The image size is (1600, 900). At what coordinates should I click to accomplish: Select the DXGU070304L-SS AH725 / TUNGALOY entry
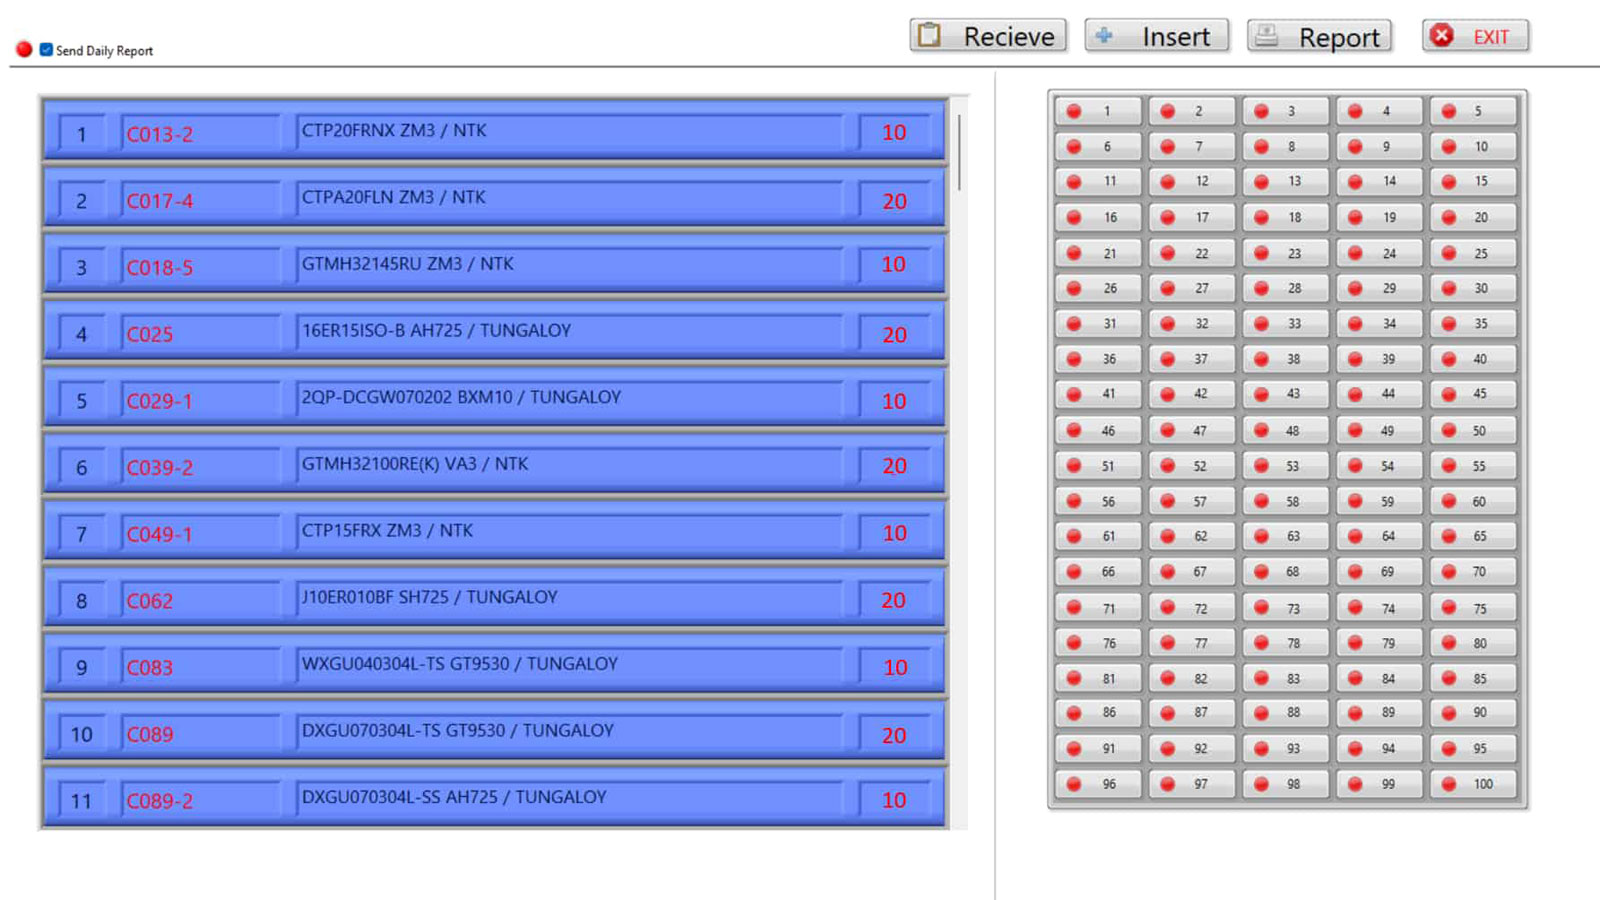click(568, 798)
